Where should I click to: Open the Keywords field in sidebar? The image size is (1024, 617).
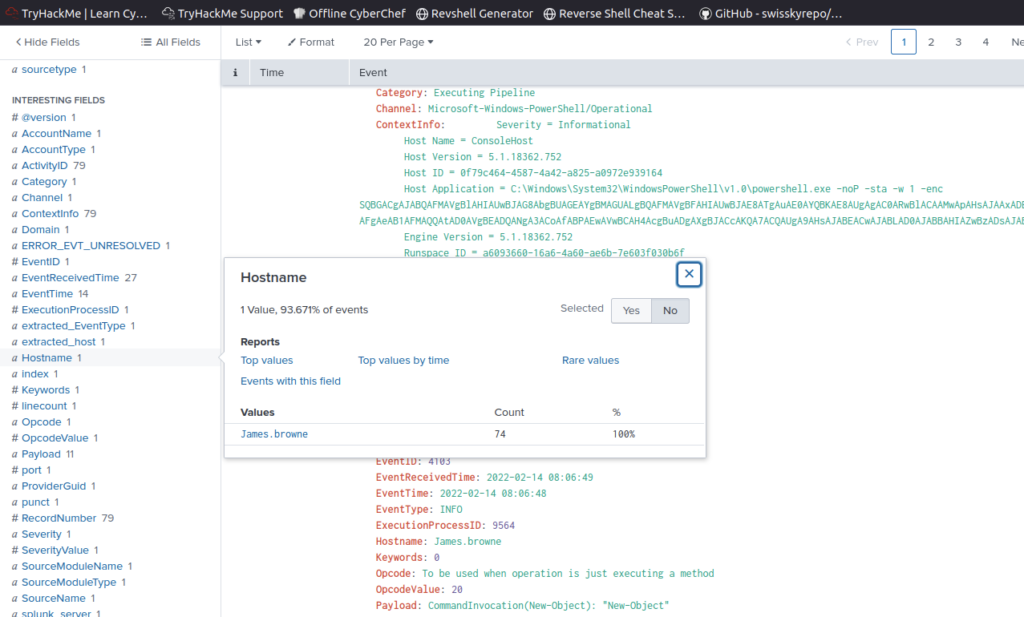click(45, 390)
